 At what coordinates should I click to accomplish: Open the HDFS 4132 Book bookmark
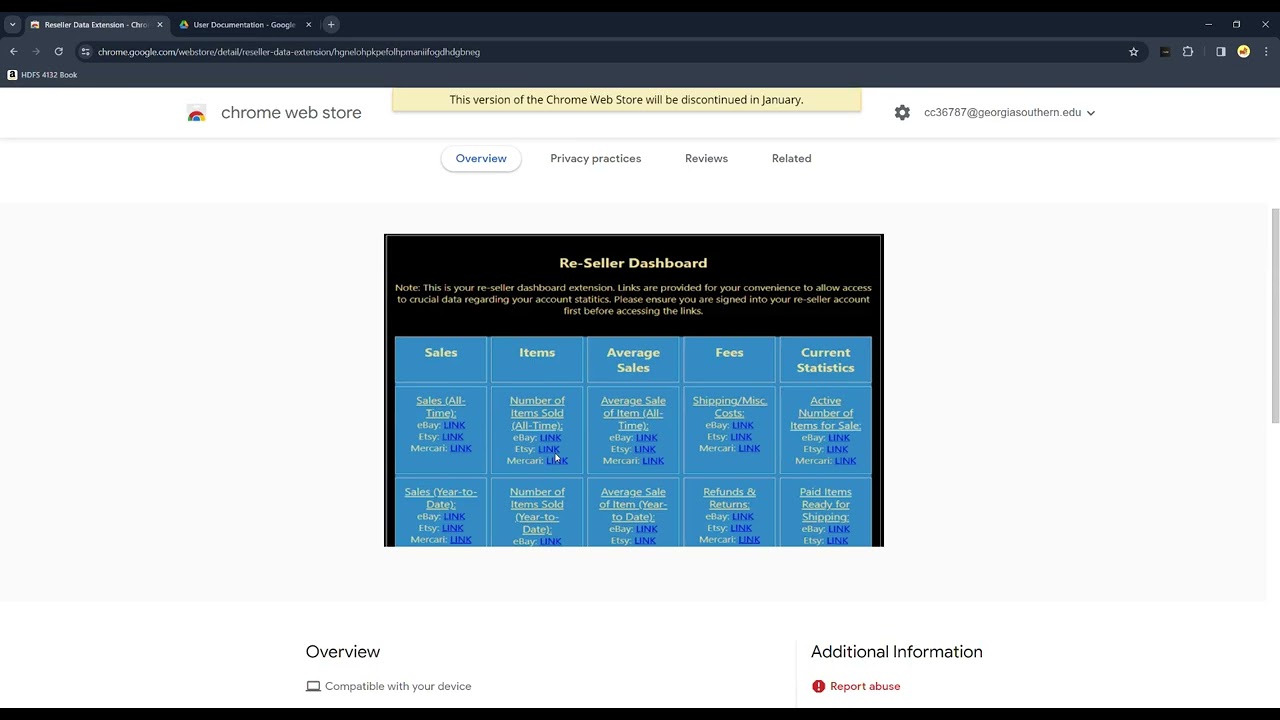pos(42,75)
